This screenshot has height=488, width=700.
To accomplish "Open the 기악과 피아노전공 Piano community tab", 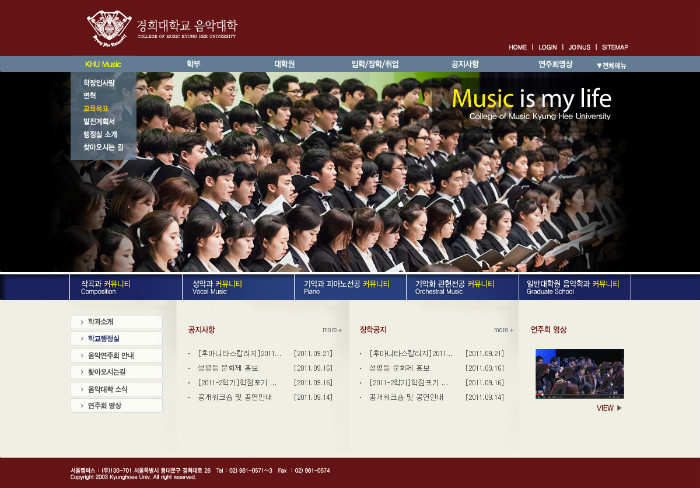I will (350, 287).
